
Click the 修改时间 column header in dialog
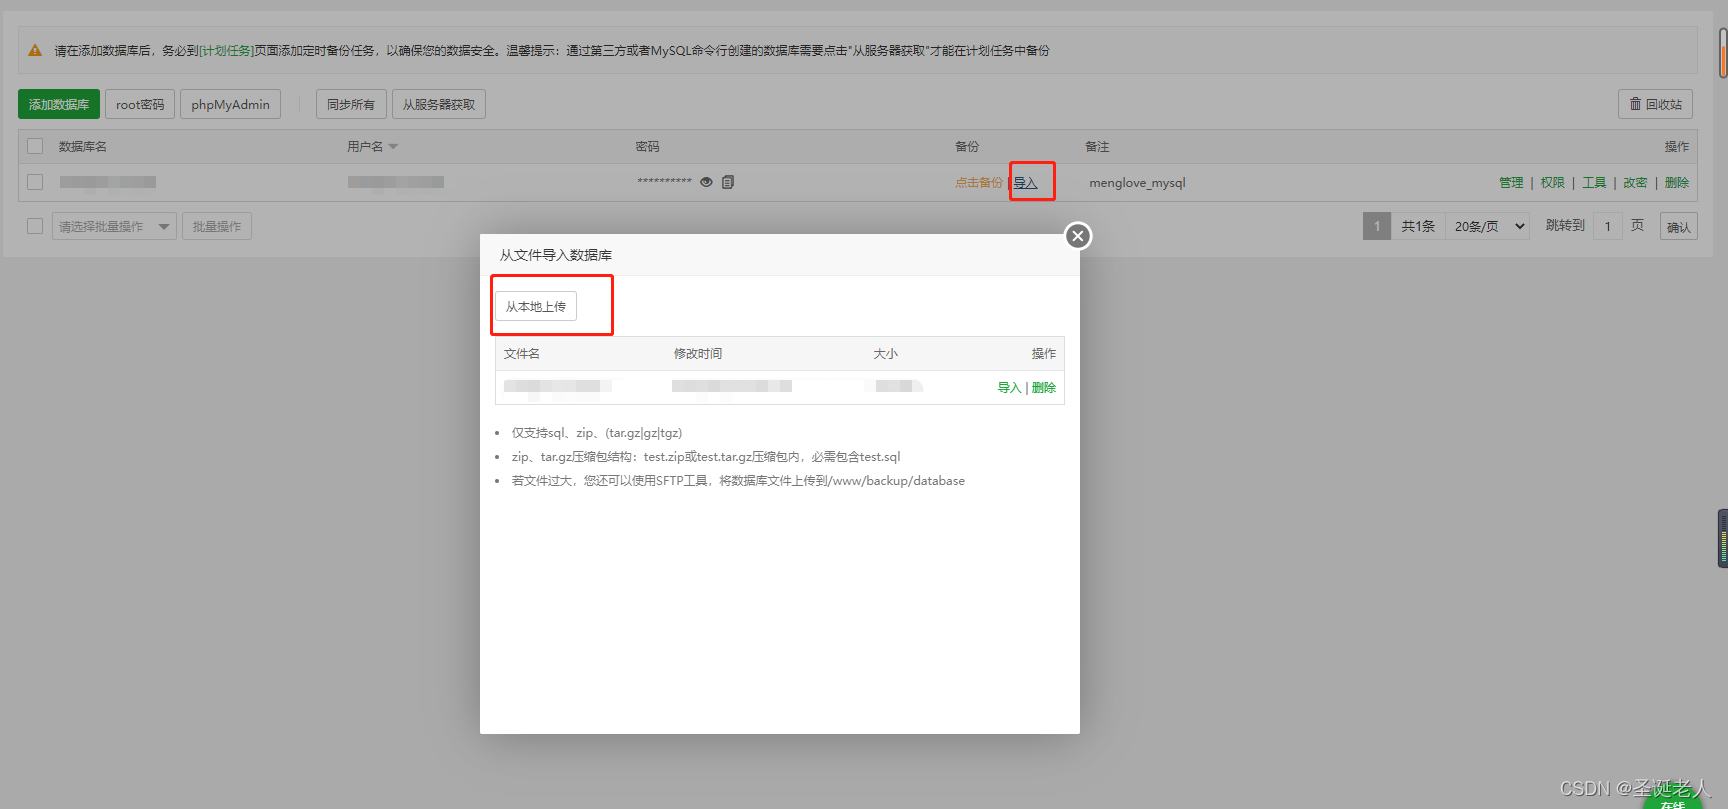698,353
